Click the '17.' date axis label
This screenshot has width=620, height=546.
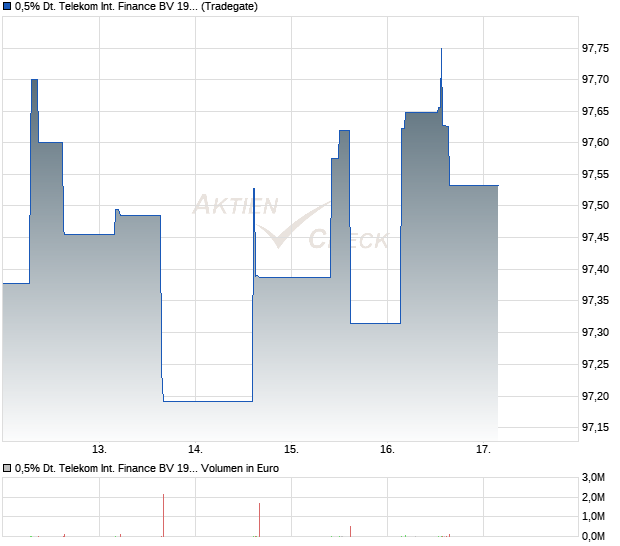tap(483, 450)
